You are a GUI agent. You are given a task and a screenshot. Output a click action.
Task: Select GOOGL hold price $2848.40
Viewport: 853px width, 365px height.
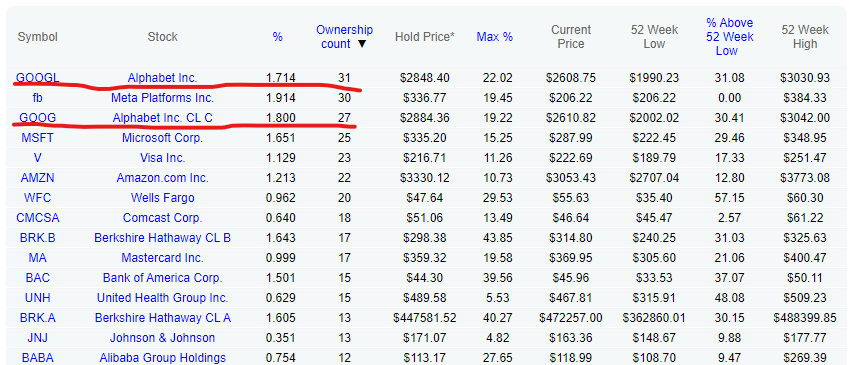coord(425,78)
